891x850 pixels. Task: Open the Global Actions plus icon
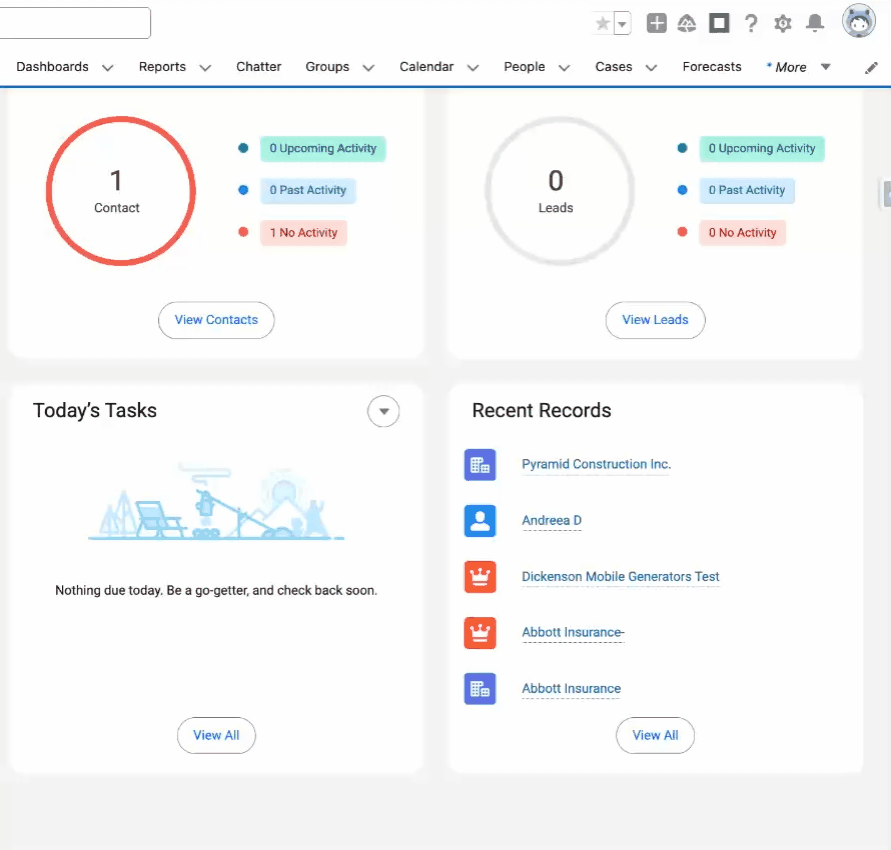pos(656,23)
